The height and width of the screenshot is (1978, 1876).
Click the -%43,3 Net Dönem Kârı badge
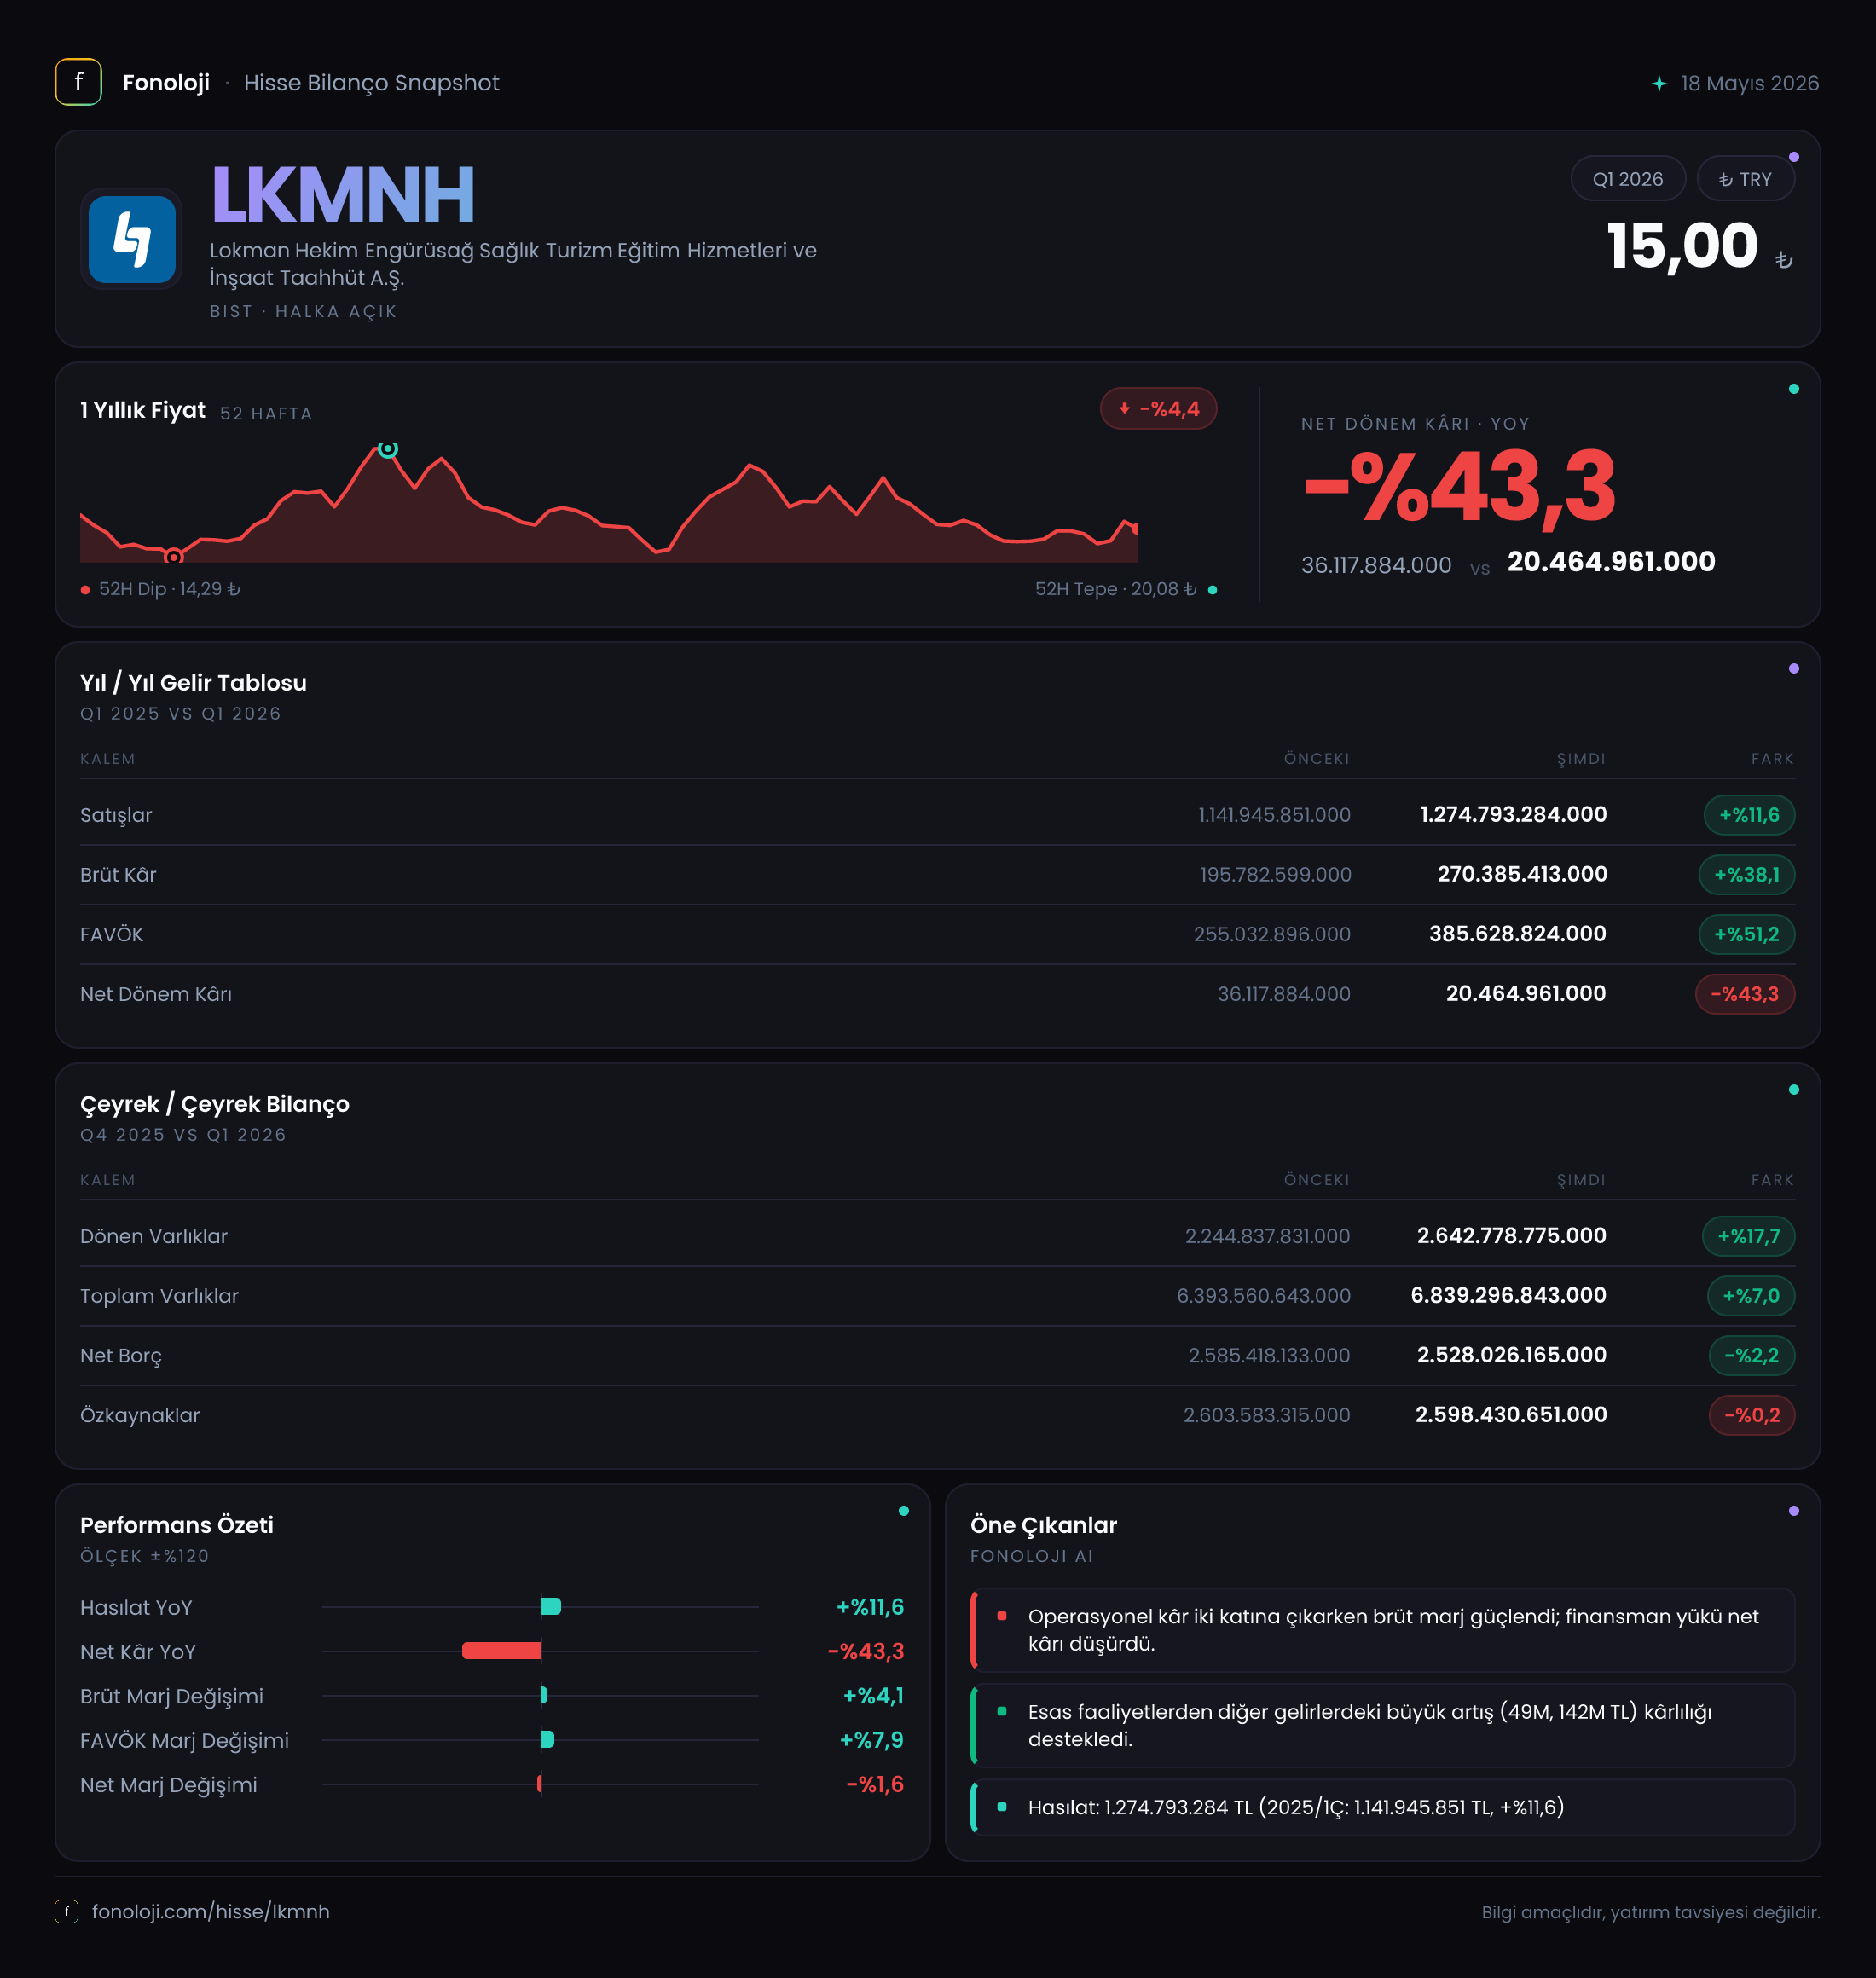tap(1744, 994)
